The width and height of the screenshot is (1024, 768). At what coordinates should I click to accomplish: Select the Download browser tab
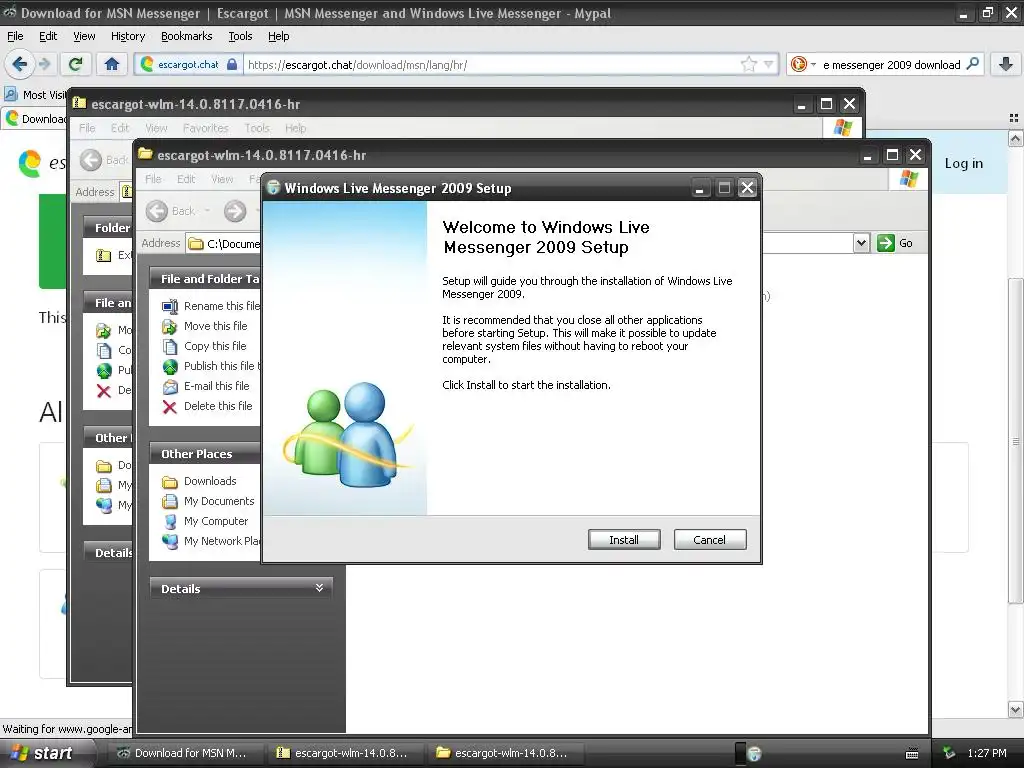[x=35, y=119]
